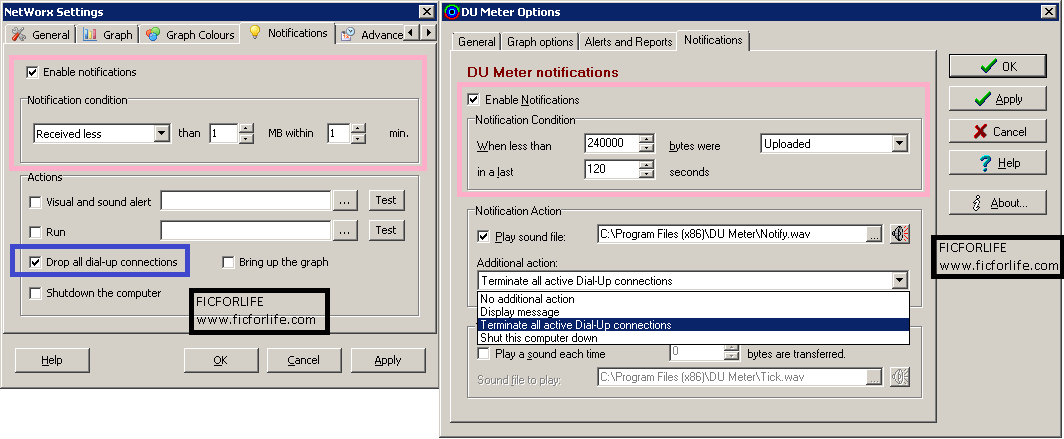Screen dimensions: 1064x439
Task: Open the Graph Colours tab in NetWorx
Action: (x=191, y=34)
